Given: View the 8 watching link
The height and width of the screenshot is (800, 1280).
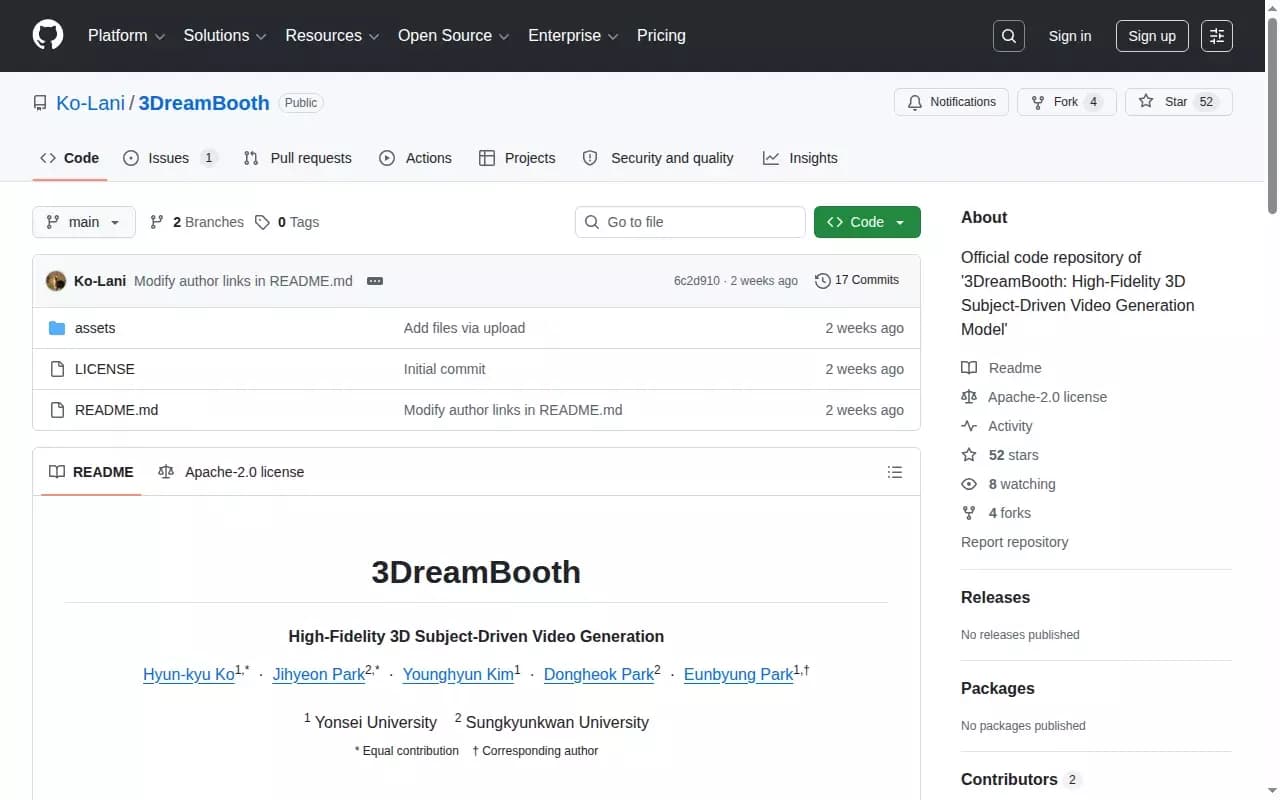Looking at the screenshot, I should [x=1008, y=484].
